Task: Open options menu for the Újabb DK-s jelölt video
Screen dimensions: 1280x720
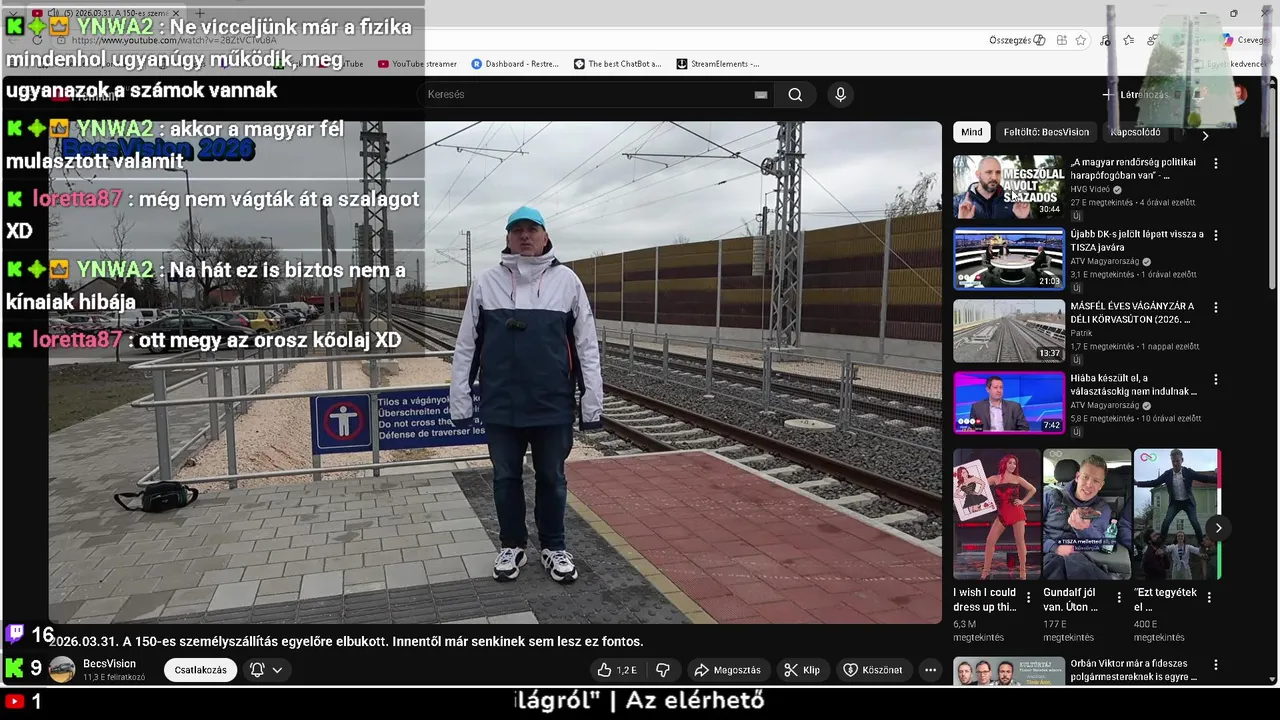Action: (x=1216, y=235)
